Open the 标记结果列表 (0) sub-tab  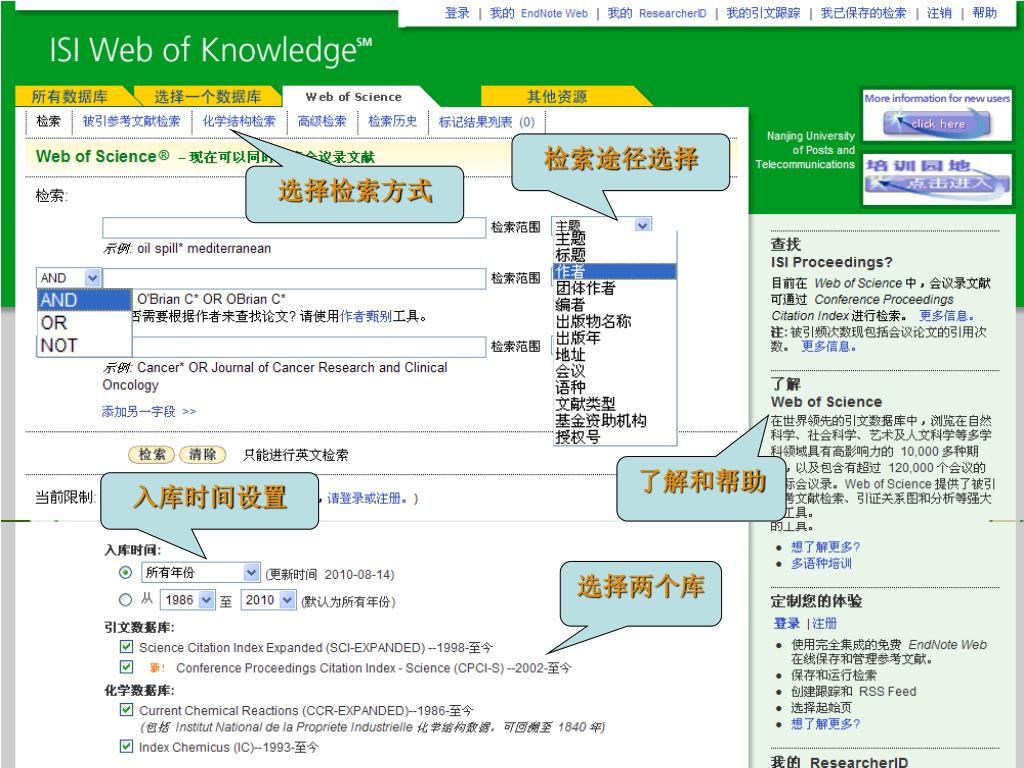point(487,121)
